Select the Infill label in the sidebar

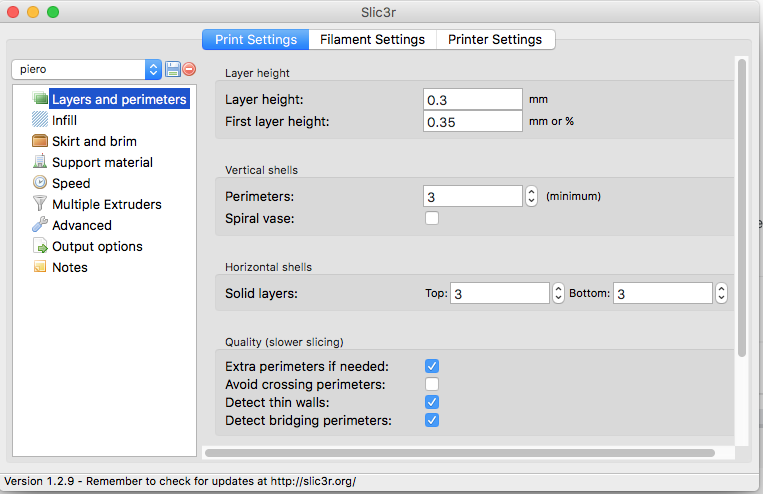[64, 120]
